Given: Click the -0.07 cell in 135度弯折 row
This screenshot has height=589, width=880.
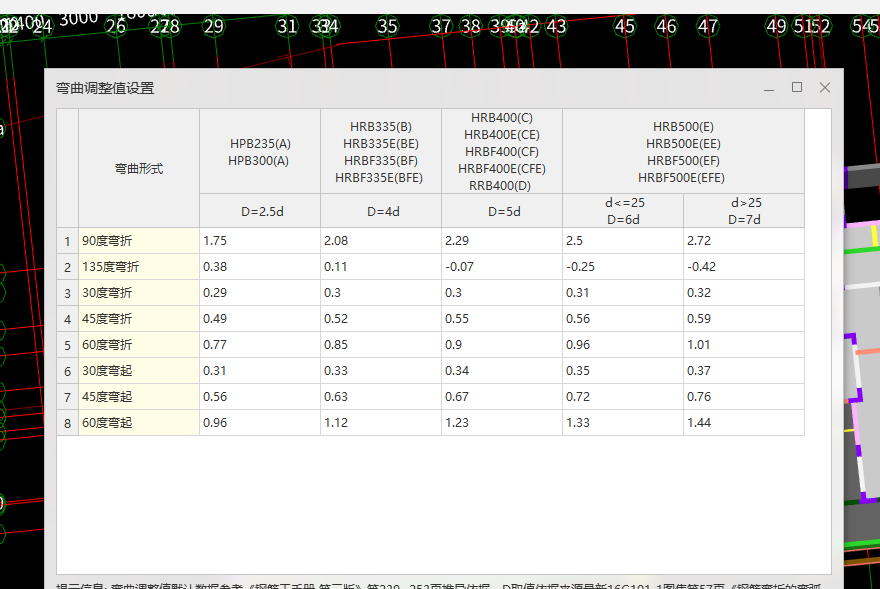Looking at the screenshot, I should click(x=502, y=267).
